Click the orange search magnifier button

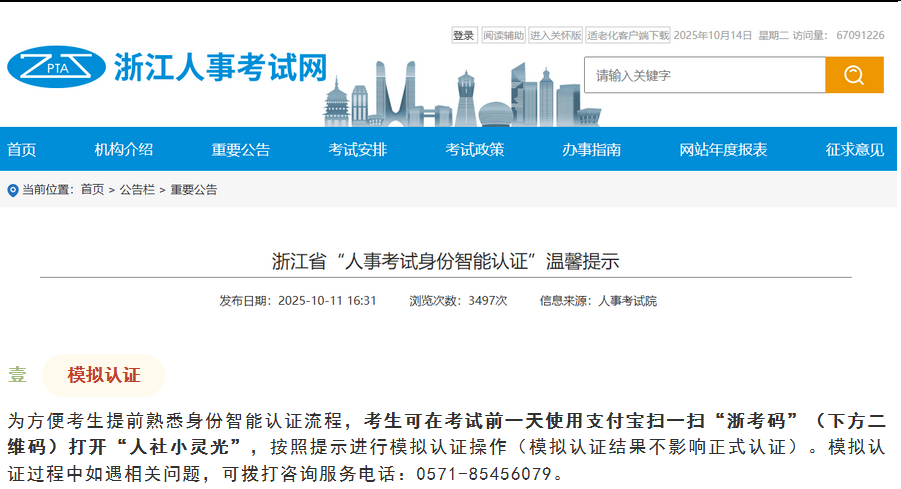pos(853,75)
